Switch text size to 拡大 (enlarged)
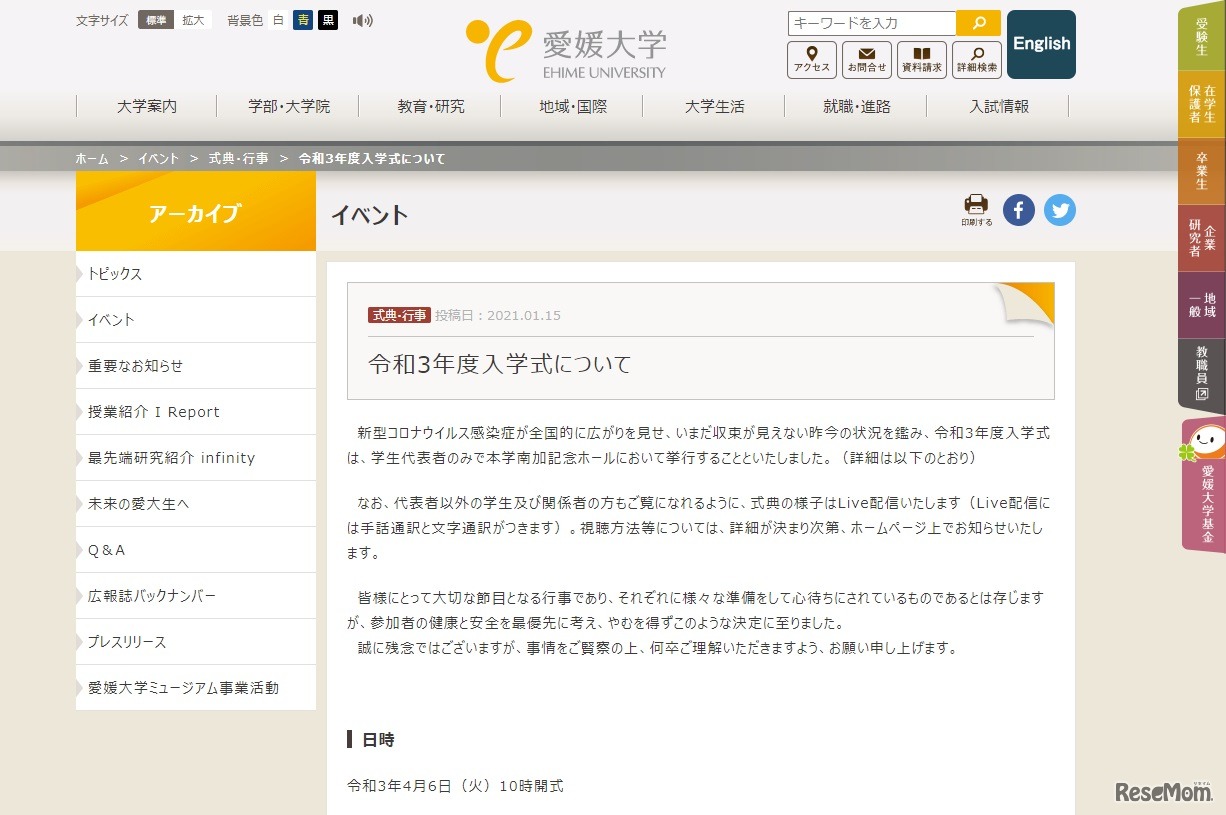This screenshot has height=815, width=1226. coord(194,19)
